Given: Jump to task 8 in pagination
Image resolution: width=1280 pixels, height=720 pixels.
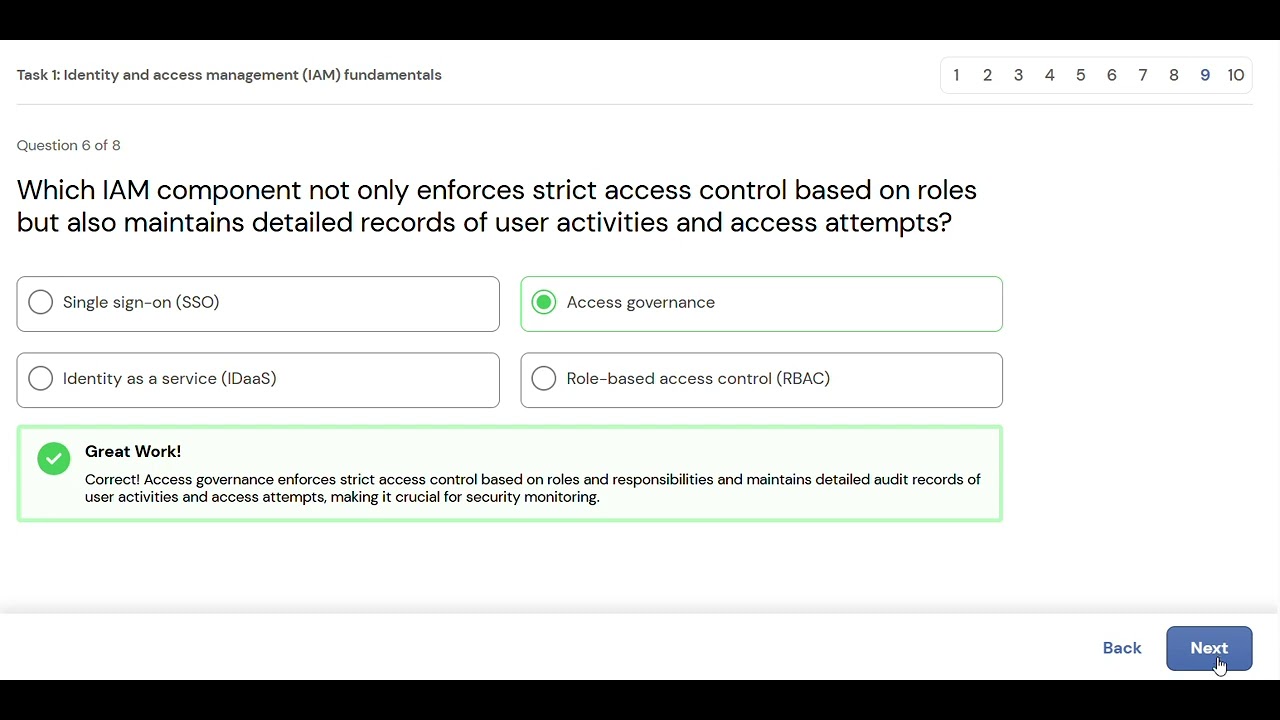Looking at the screenshot, I should click(1173, 75).
